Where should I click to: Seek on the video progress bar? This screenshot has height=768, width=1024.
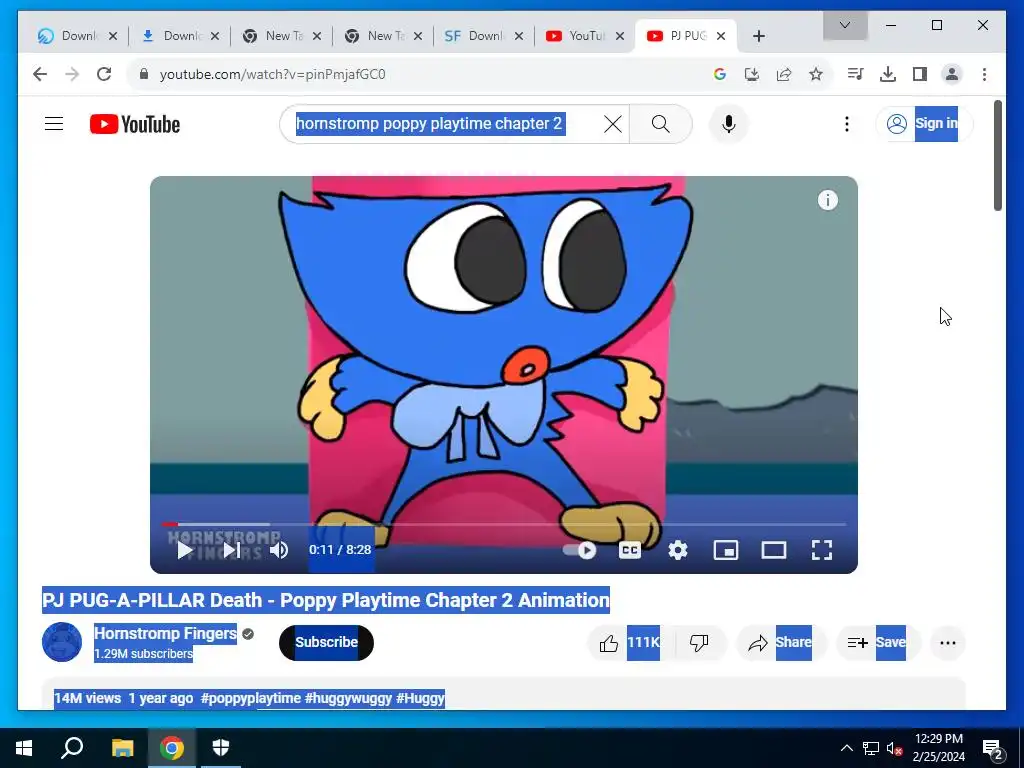(504, 524)
